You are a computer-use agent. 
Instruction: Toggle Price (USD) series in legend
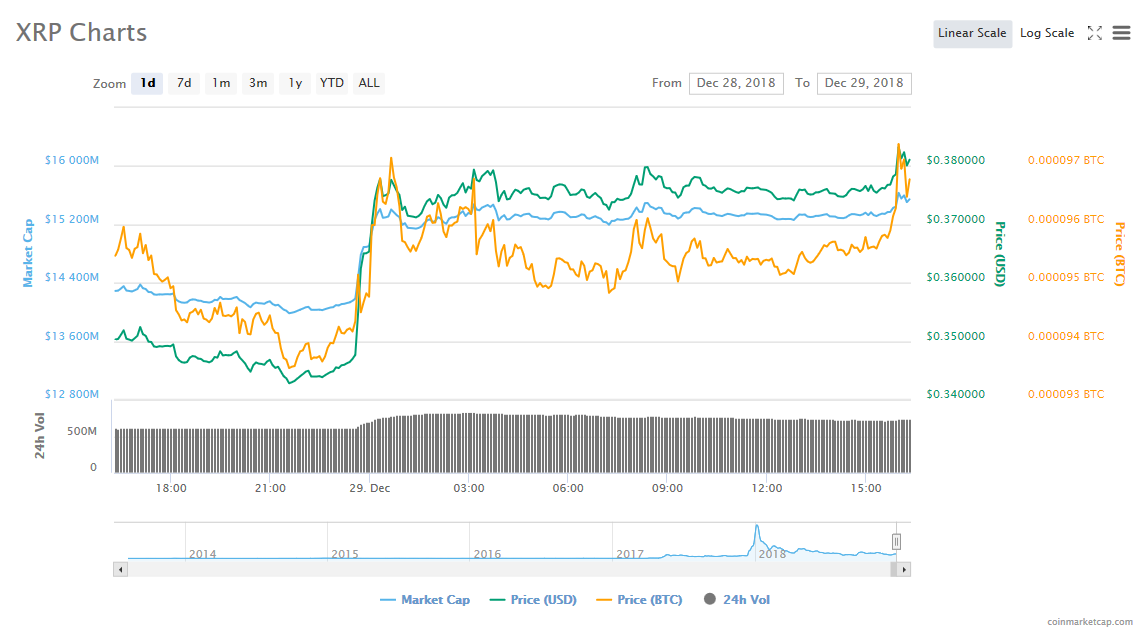click(534, 600)
